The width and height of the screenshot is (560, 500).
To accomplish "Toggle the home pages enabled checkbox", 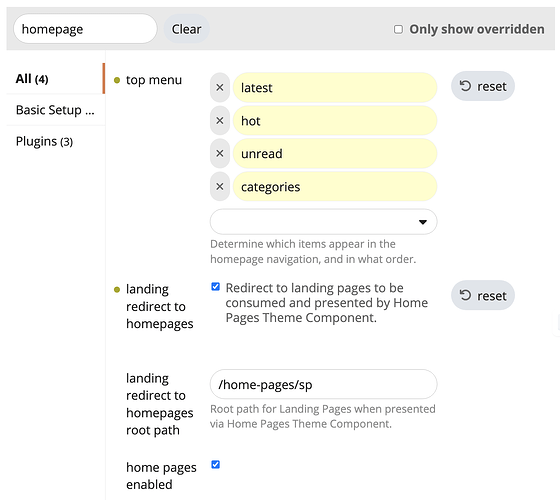I will [x=215, y=464].
